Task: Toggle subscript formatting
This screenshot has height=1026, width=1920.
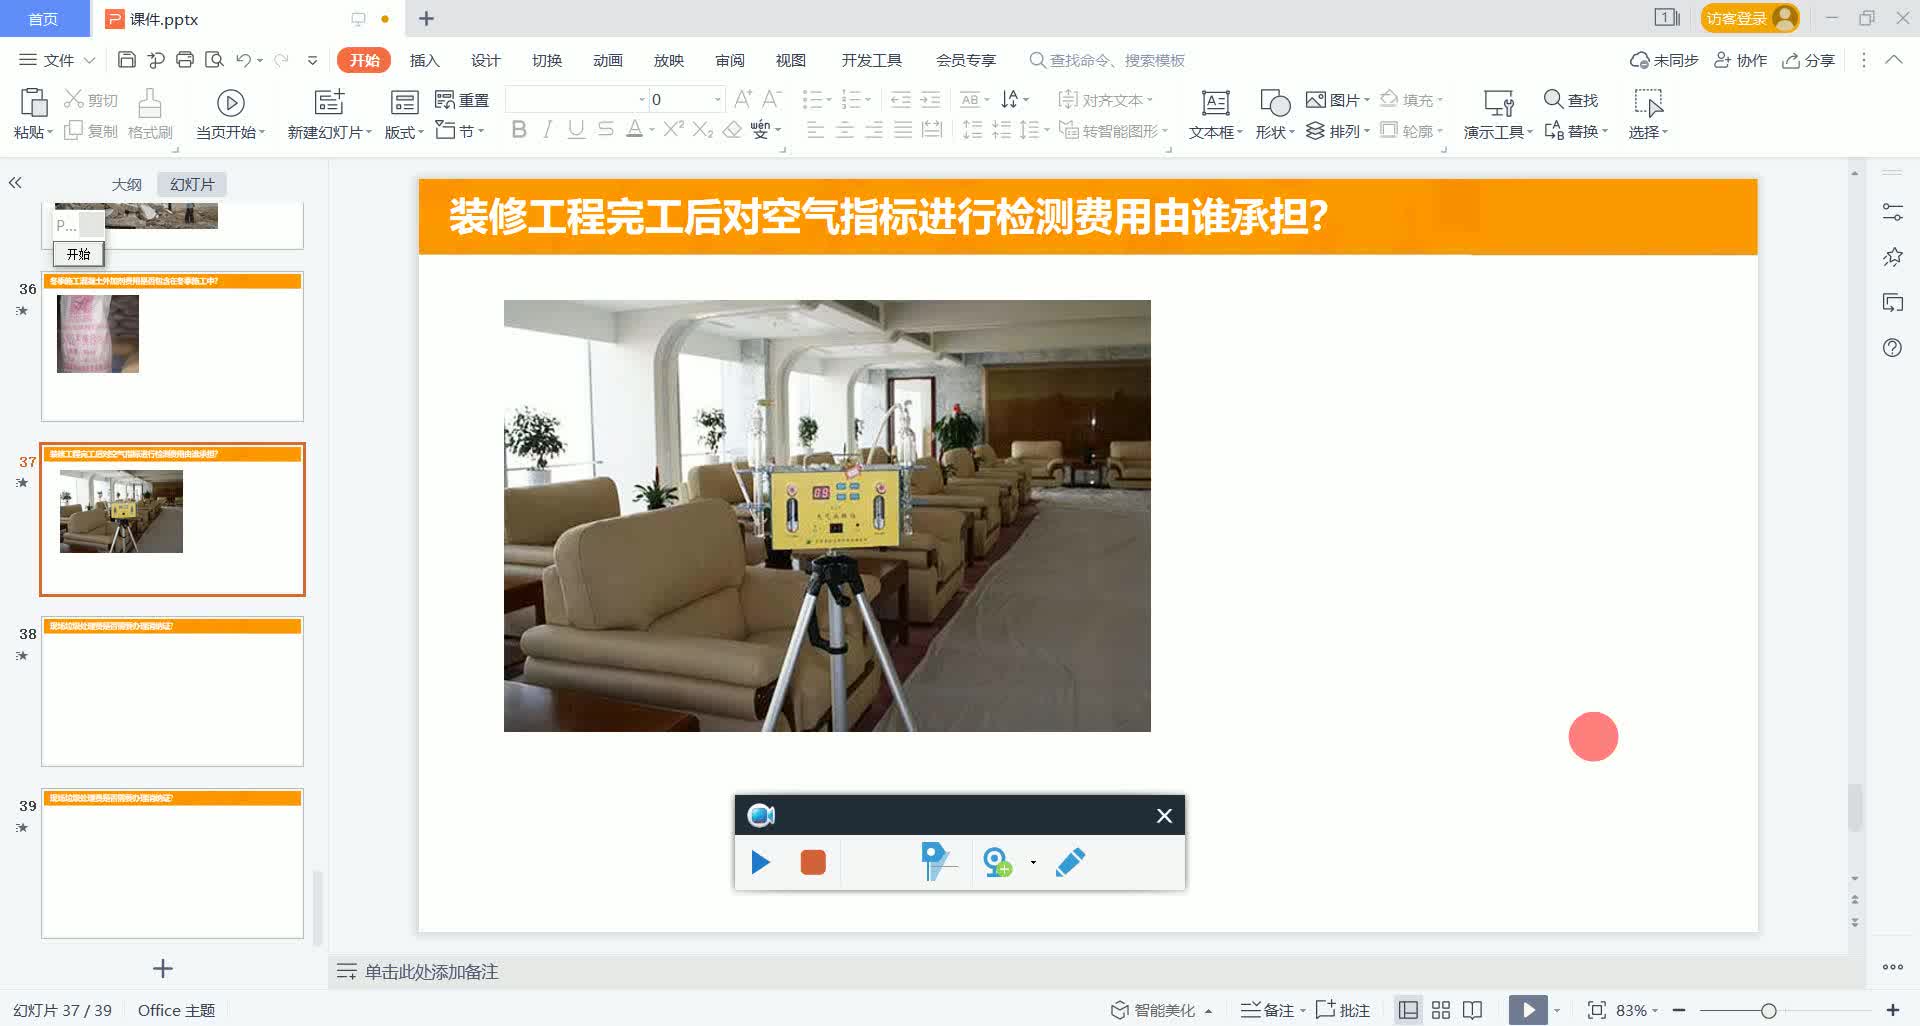Action: (x=702, y=130)
